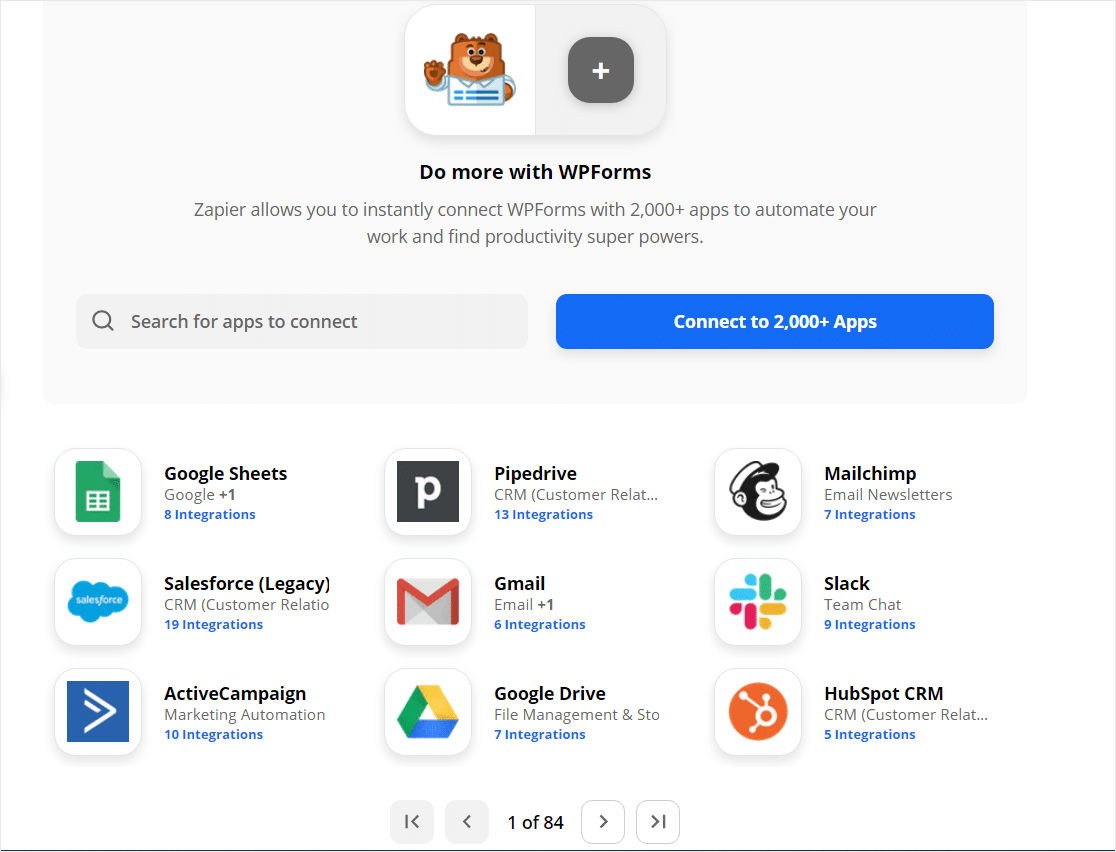The width and height of the screenshot is (1116, 852).
Task: Open Gmail 6 Integrations link
Action: pyautogui.click(x=539, y=624)
